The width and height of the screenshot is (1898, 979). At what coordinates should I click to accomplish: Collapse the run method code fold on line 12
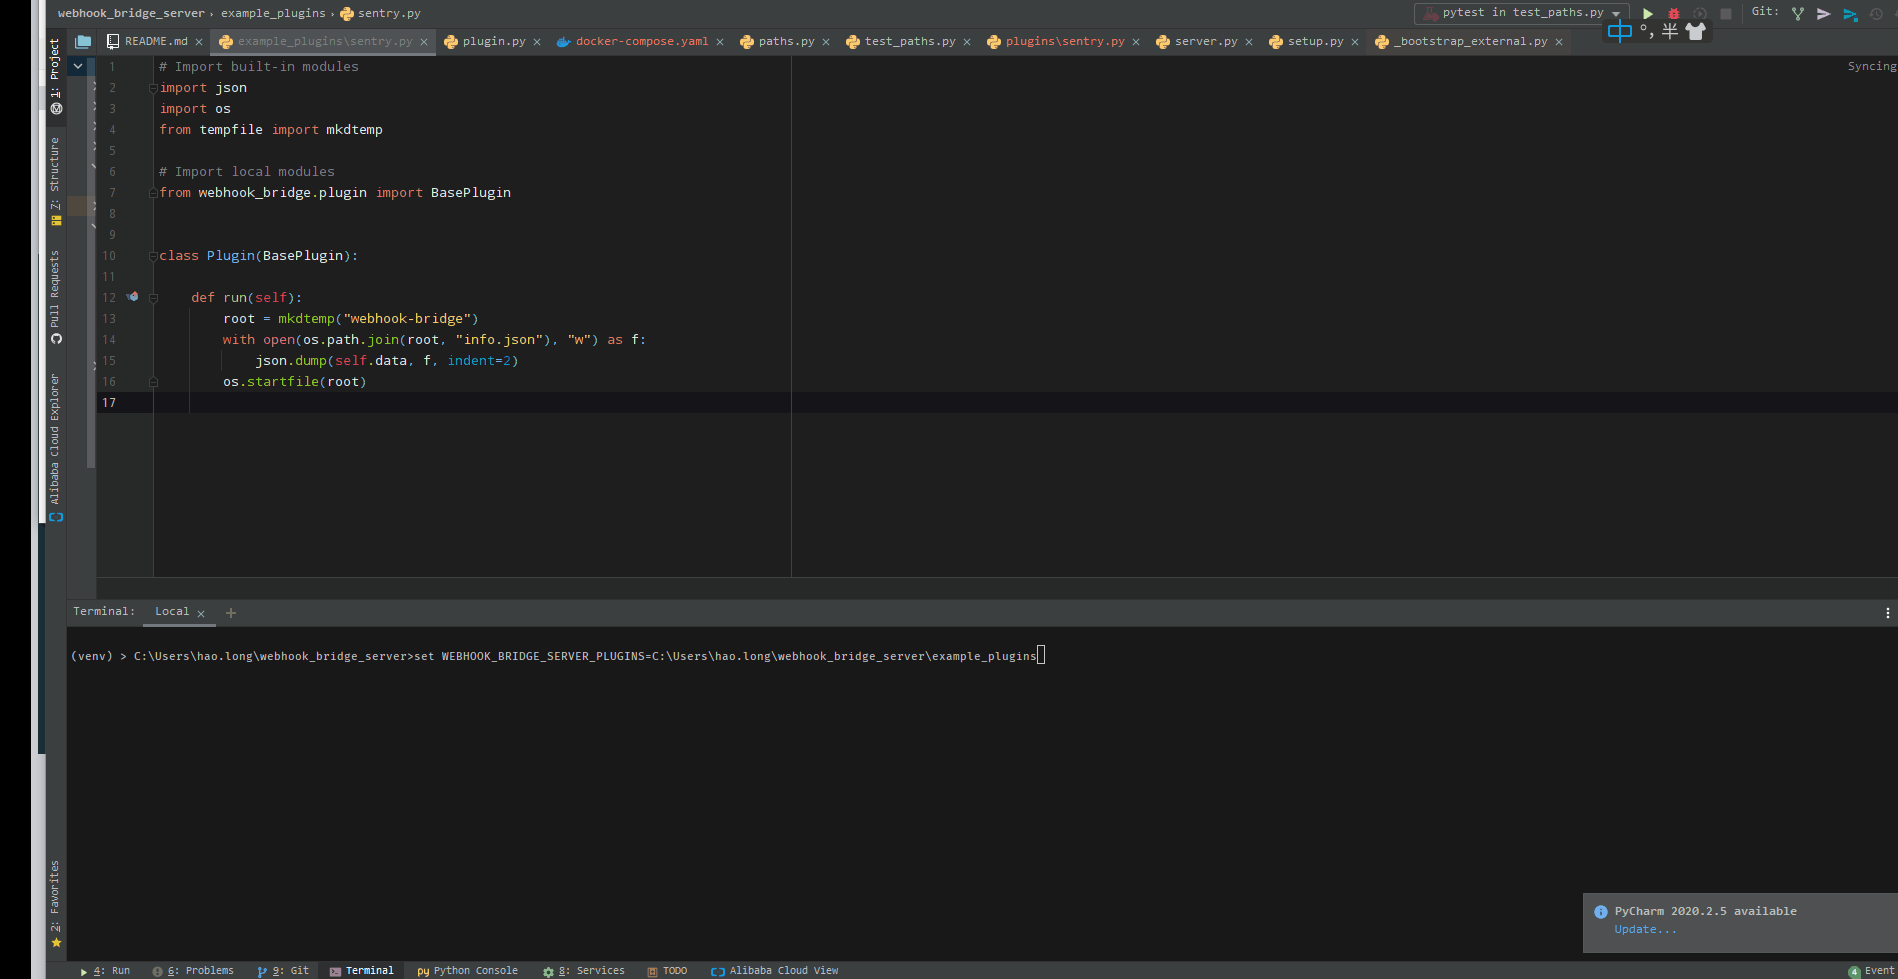tap(153, 297)
